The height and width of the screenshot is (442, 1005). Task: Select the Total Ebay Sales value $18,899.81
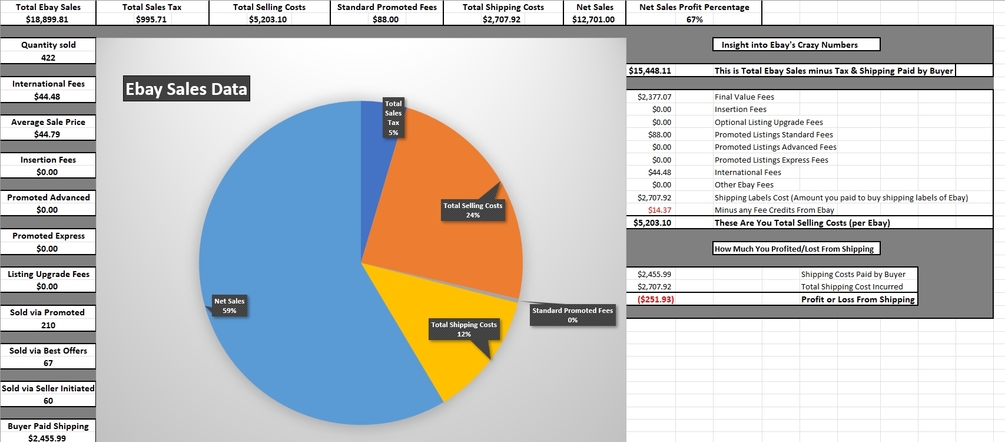point(47,19)
